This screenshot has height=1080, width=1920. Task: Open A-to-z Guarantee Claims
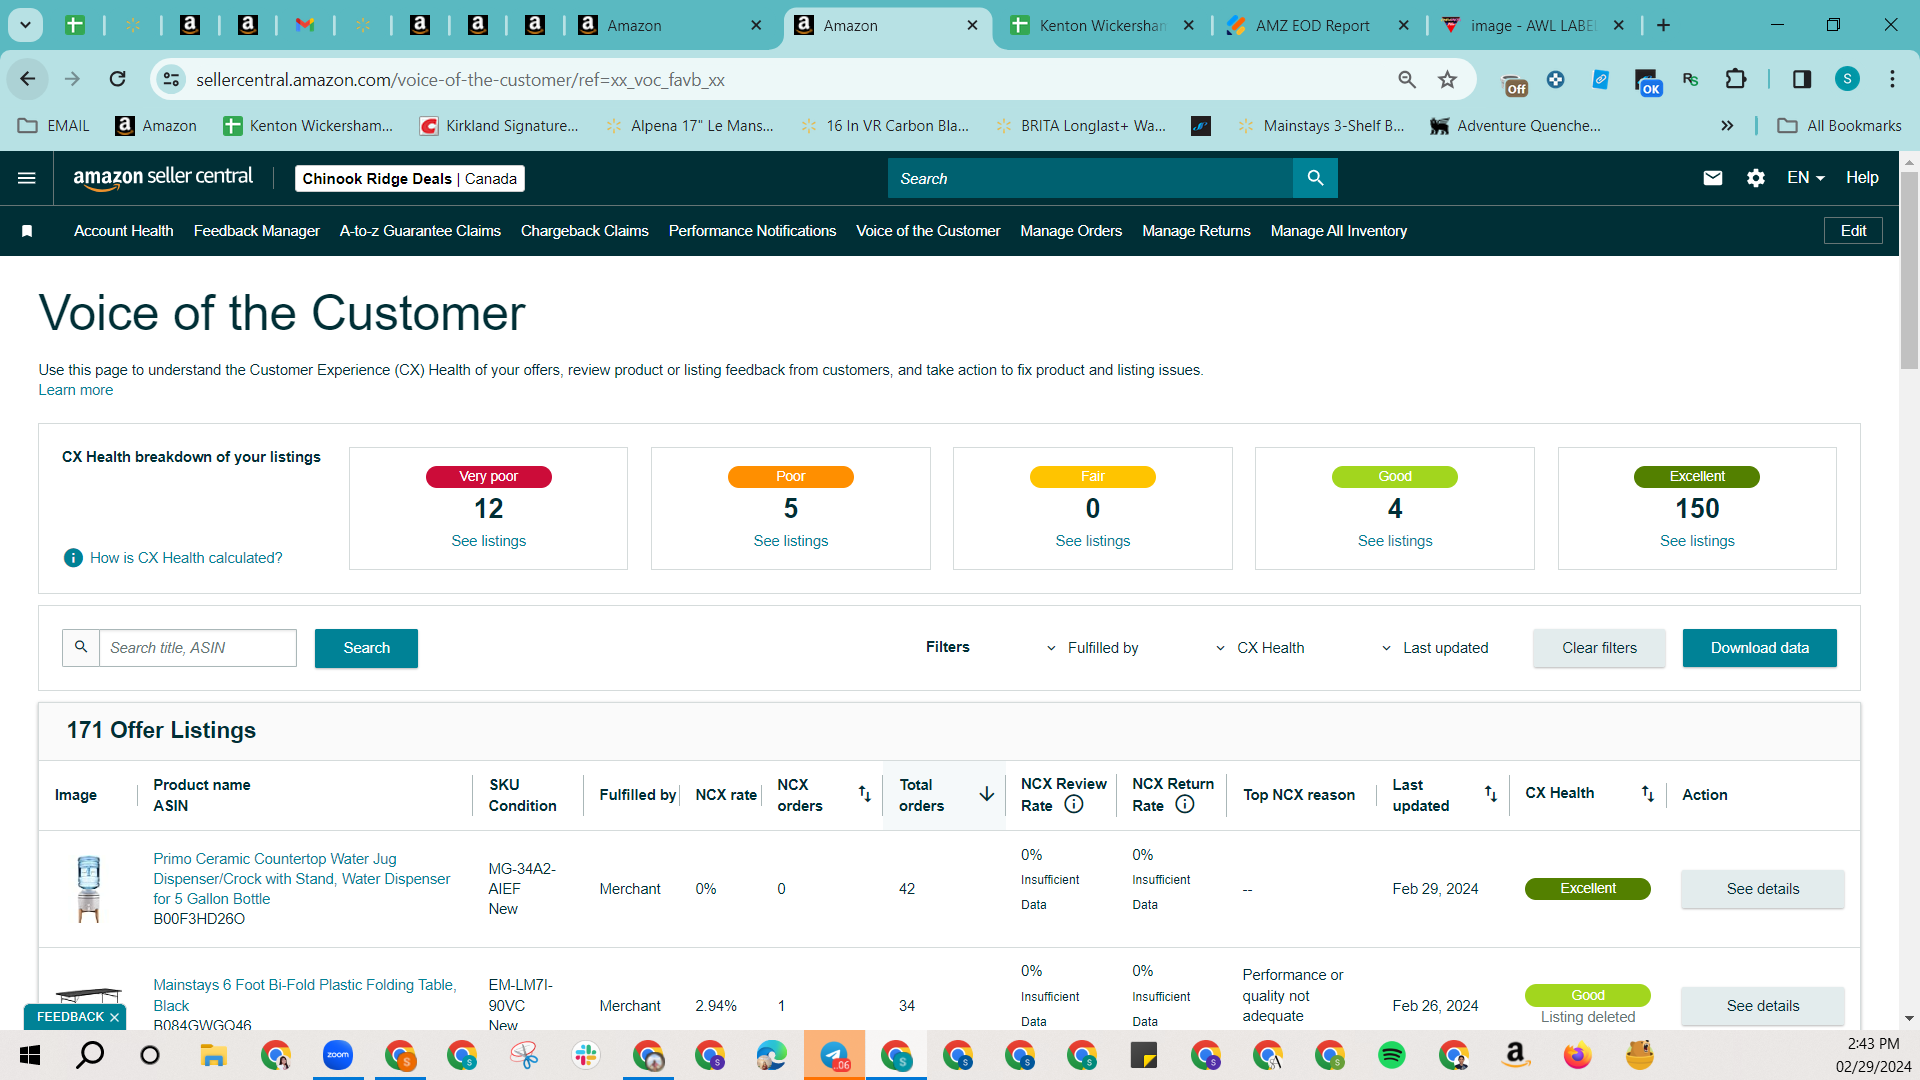coord(420,231)
